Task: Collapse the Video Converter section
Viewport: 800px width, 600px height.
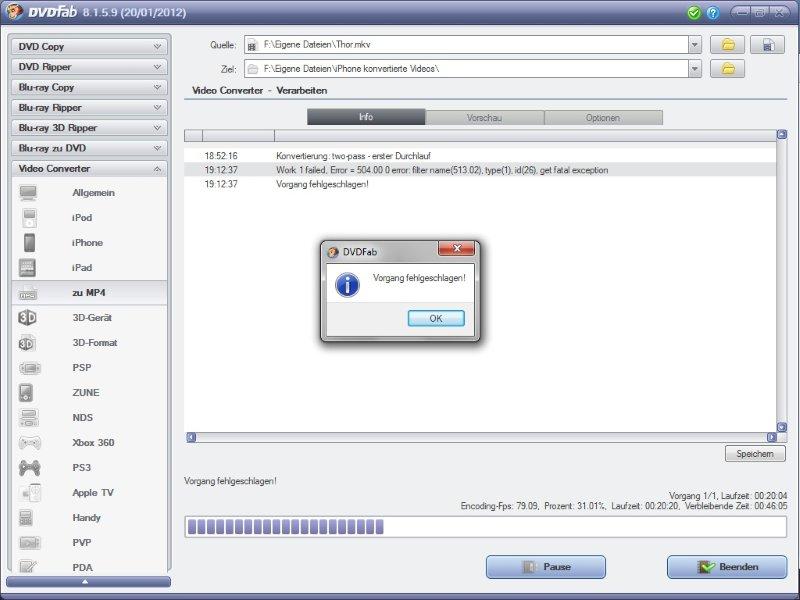Action: pos(89,169)
